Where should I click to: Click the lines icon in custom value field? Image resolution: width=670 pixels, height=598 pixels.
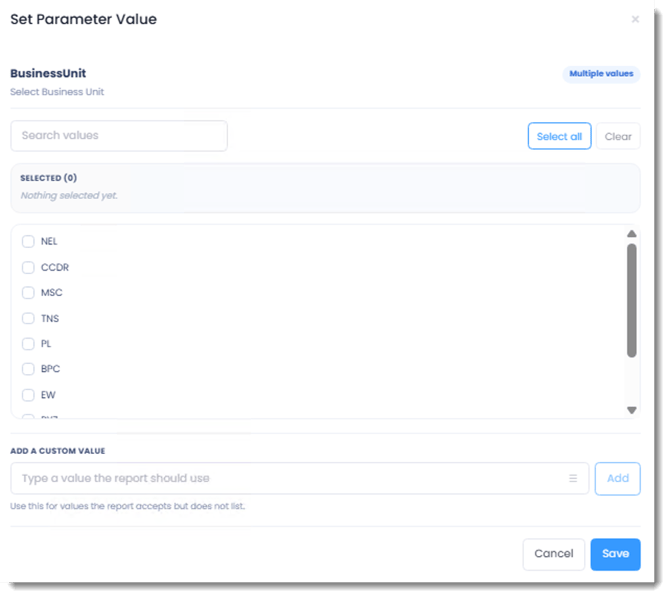coord(573,478)
